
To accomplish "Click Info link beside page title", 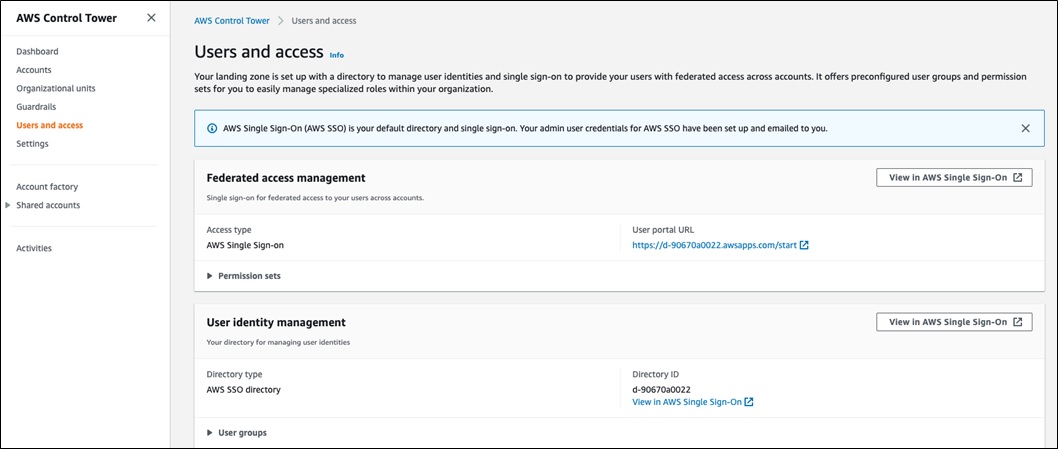I will (336, 55).
